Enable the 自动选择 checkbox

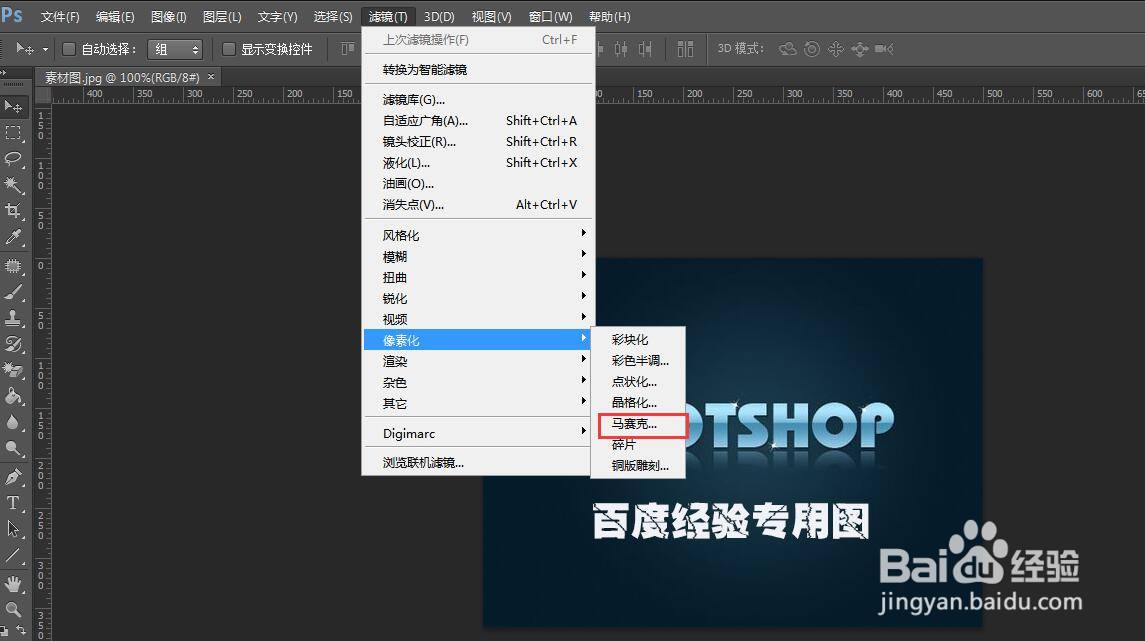pyautogui.click(x=68, y=48)
